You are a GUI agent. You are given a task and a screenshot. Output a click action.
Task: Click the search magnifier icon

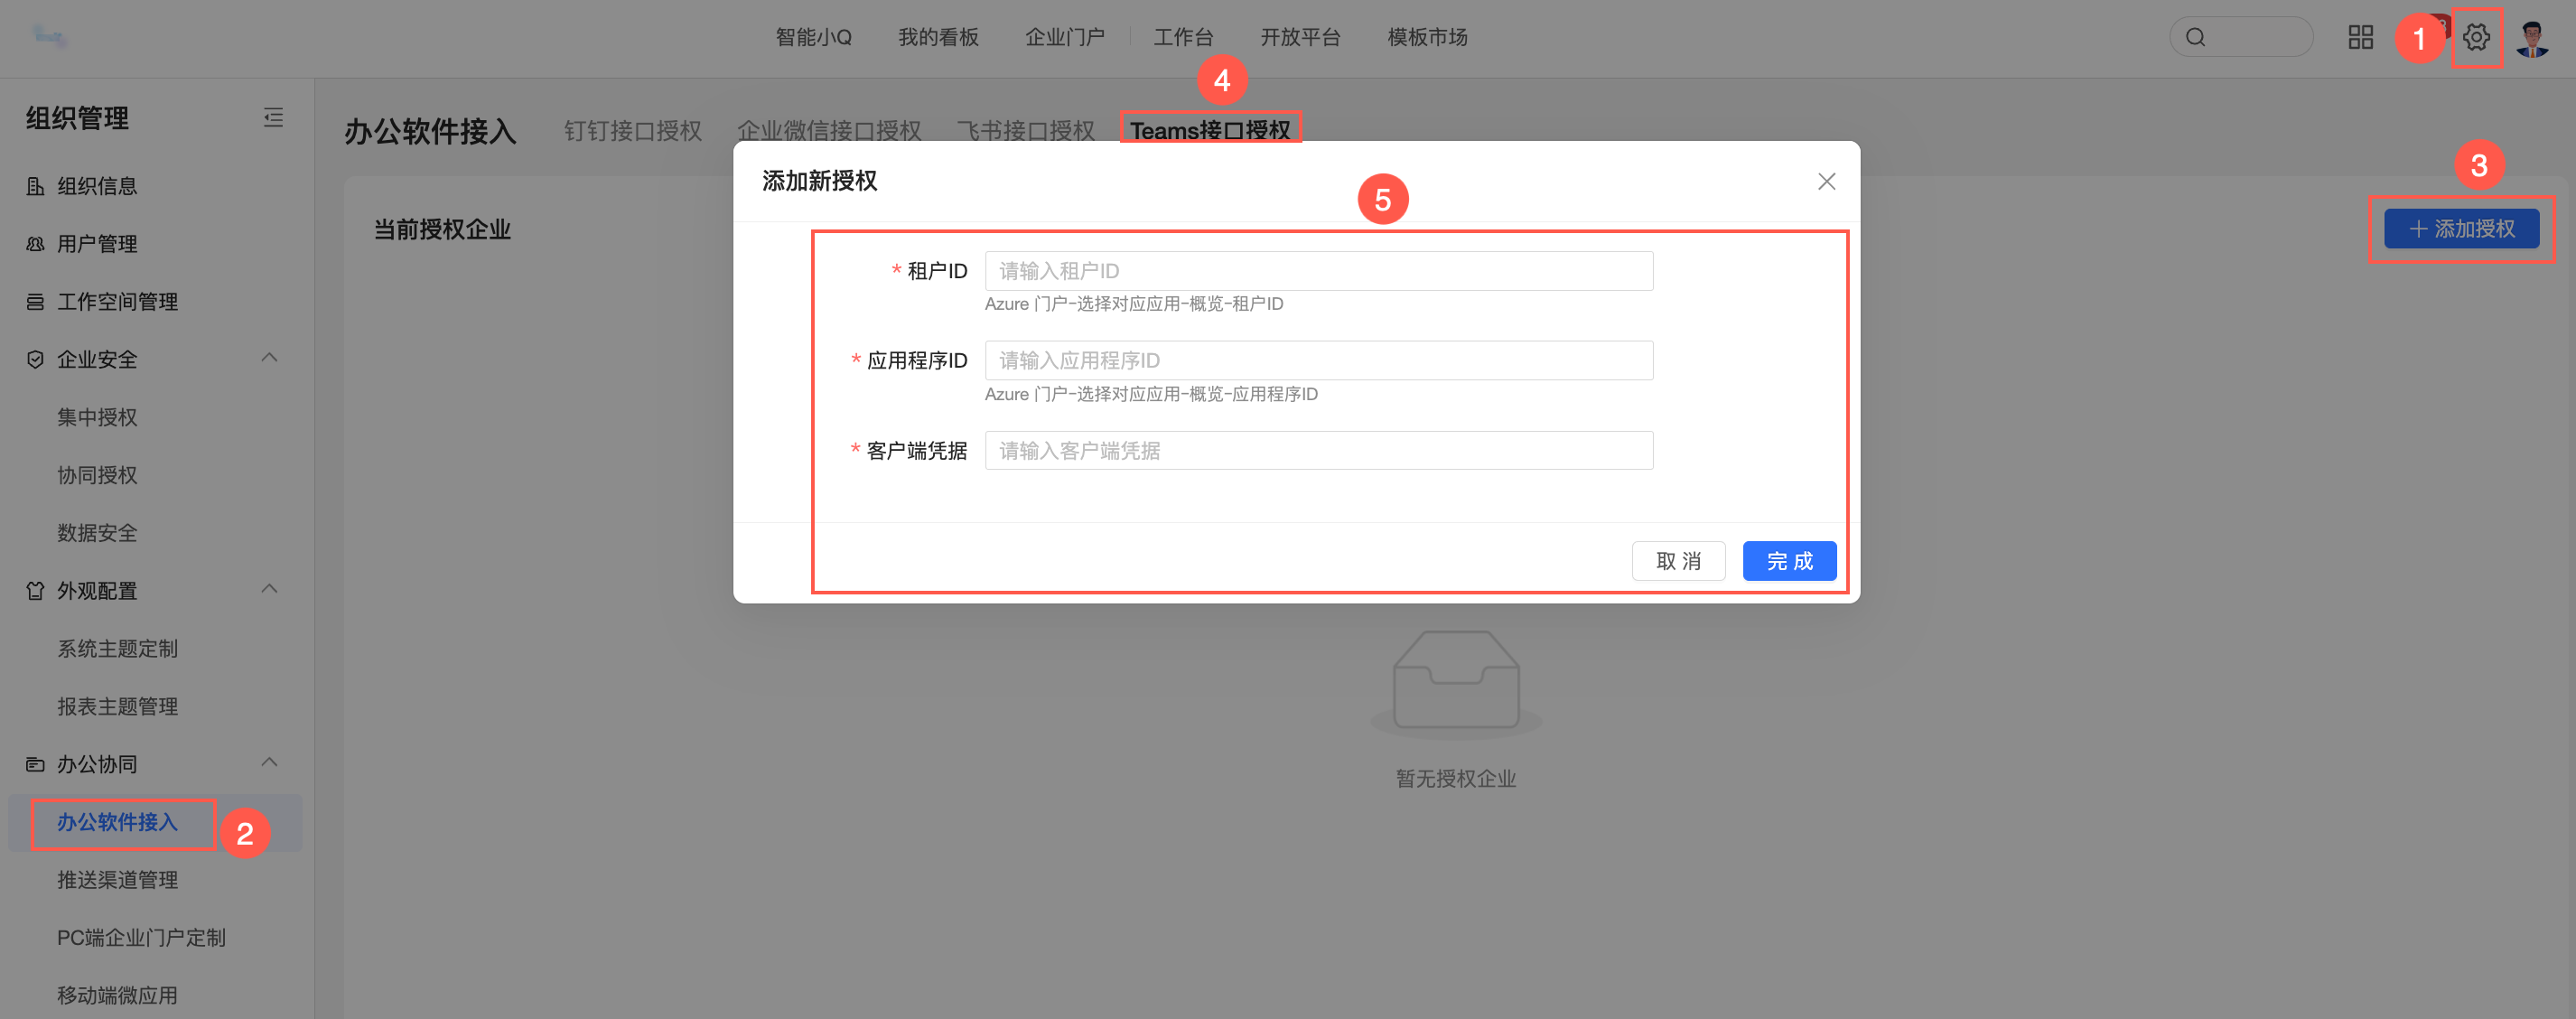2195,38
